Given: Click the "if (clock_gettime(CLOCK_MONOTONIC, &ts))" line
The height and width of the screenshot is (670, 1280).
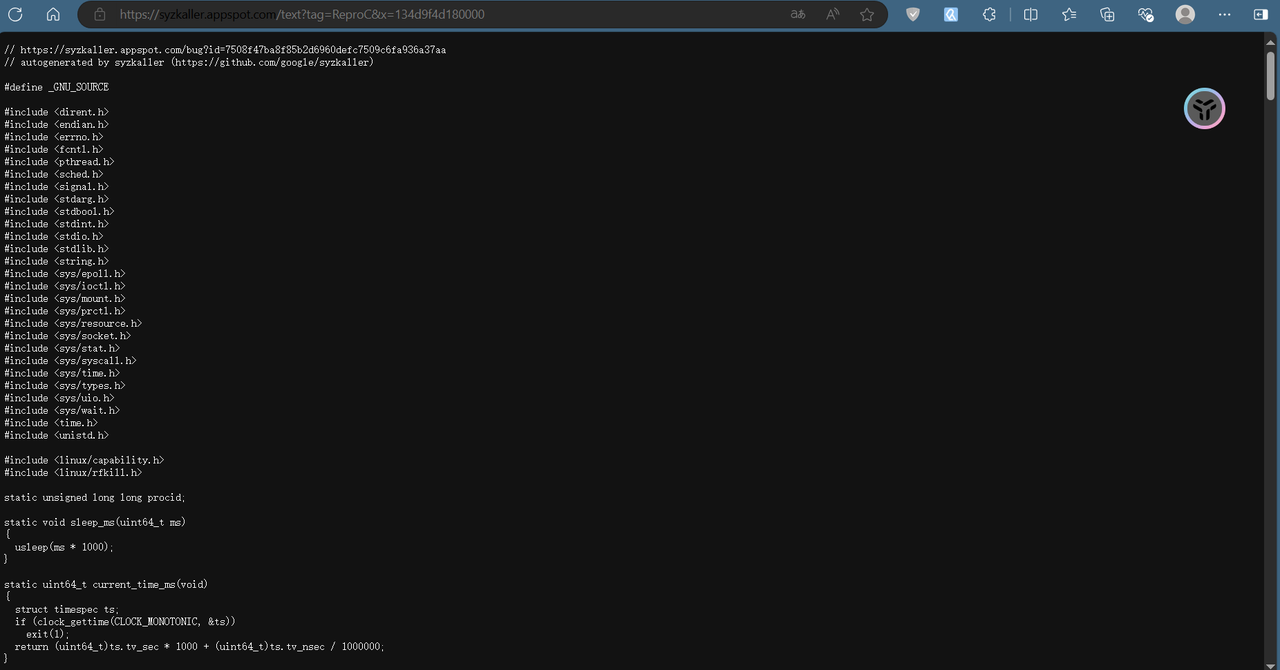Looking at the screenshot, I should [125, 622].
